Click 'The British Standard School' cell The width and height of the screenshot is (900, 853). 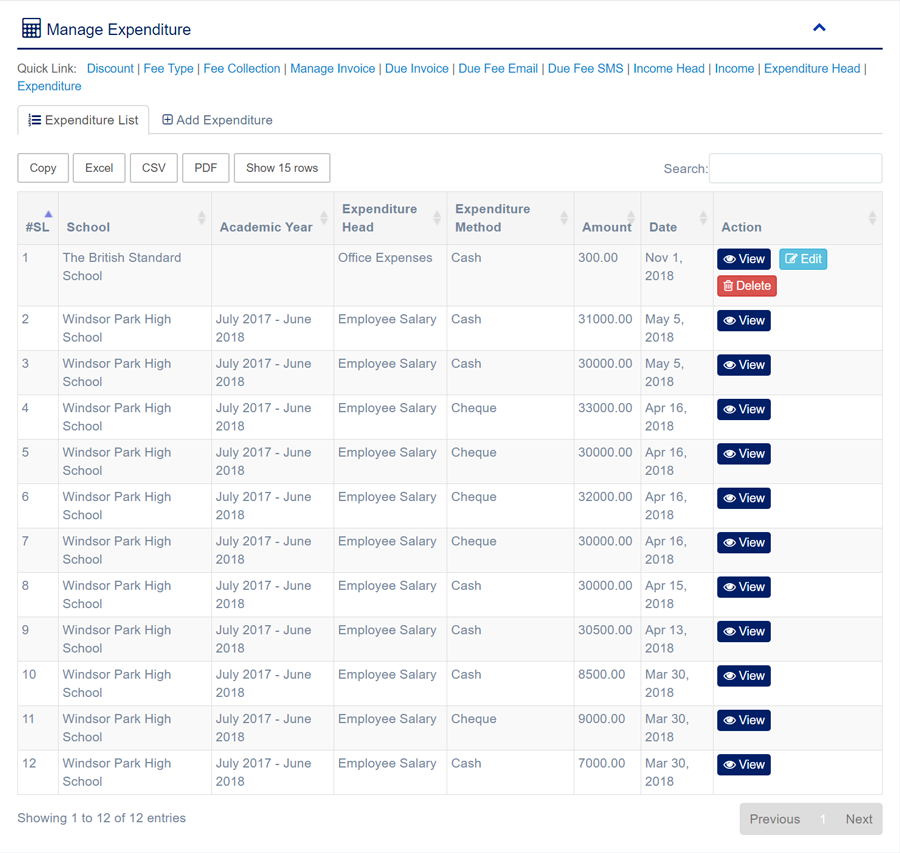coord(135,276)
